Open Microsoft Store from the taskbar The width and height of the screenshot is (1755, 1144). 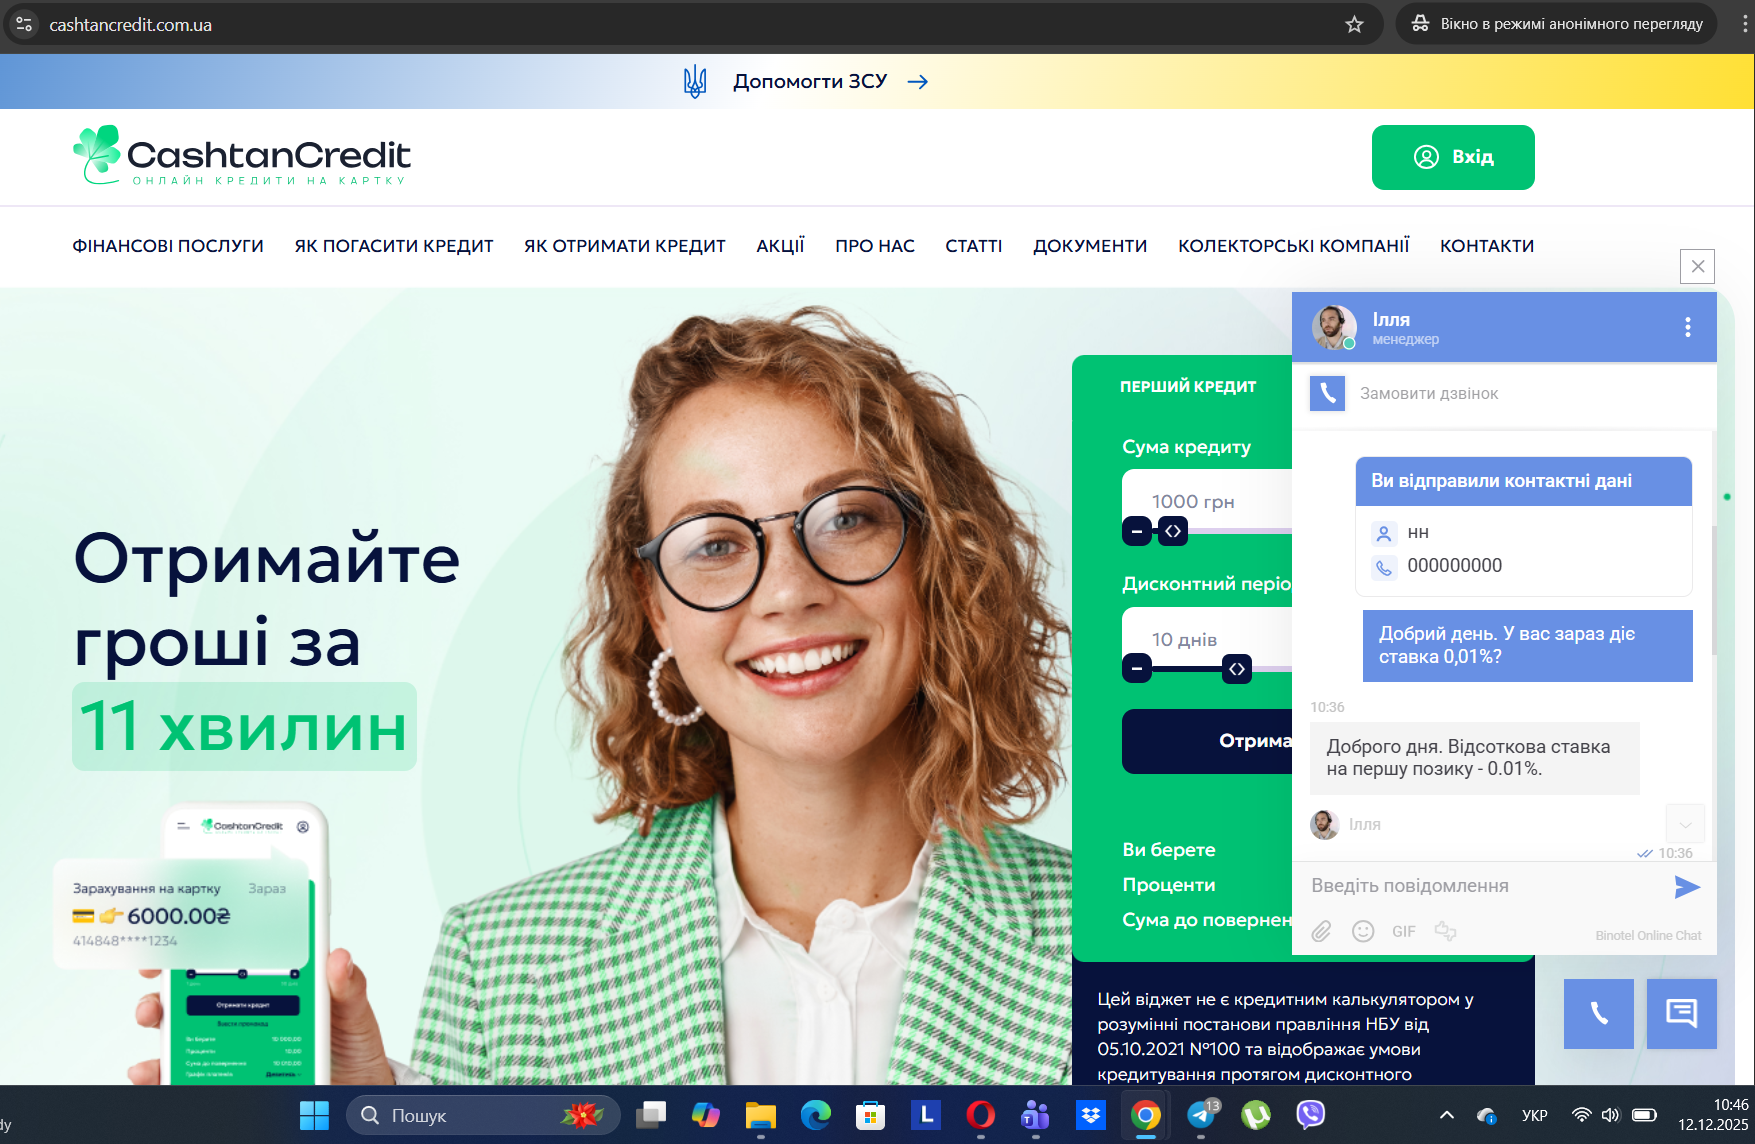pyautogui.click(x=871, y=1115)
